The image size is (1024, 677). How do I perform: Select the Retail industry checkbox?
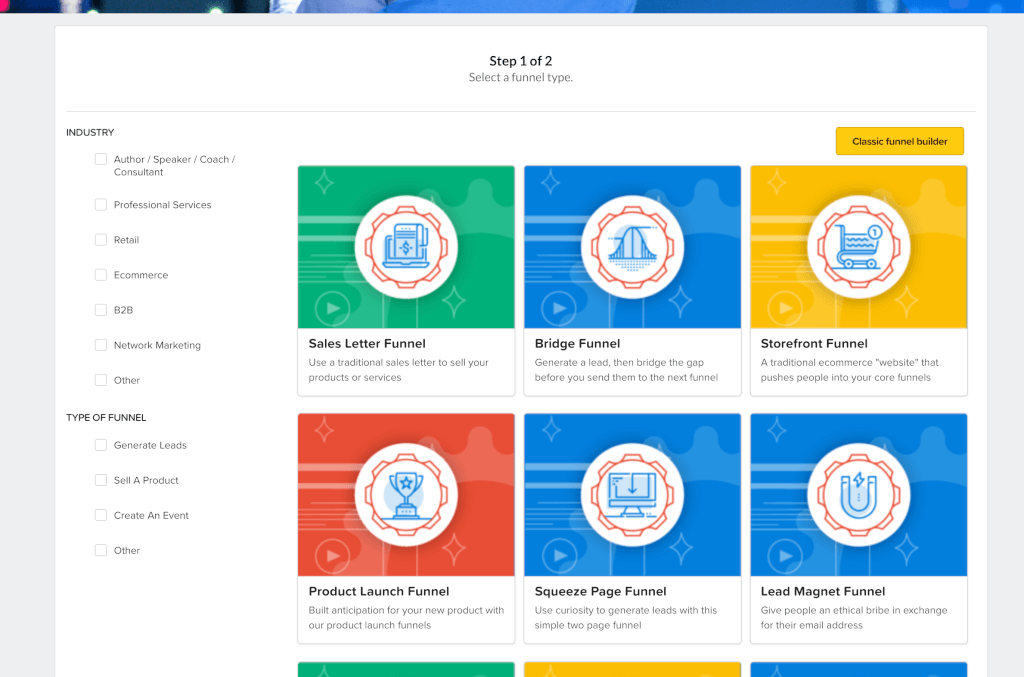(100, 239)
